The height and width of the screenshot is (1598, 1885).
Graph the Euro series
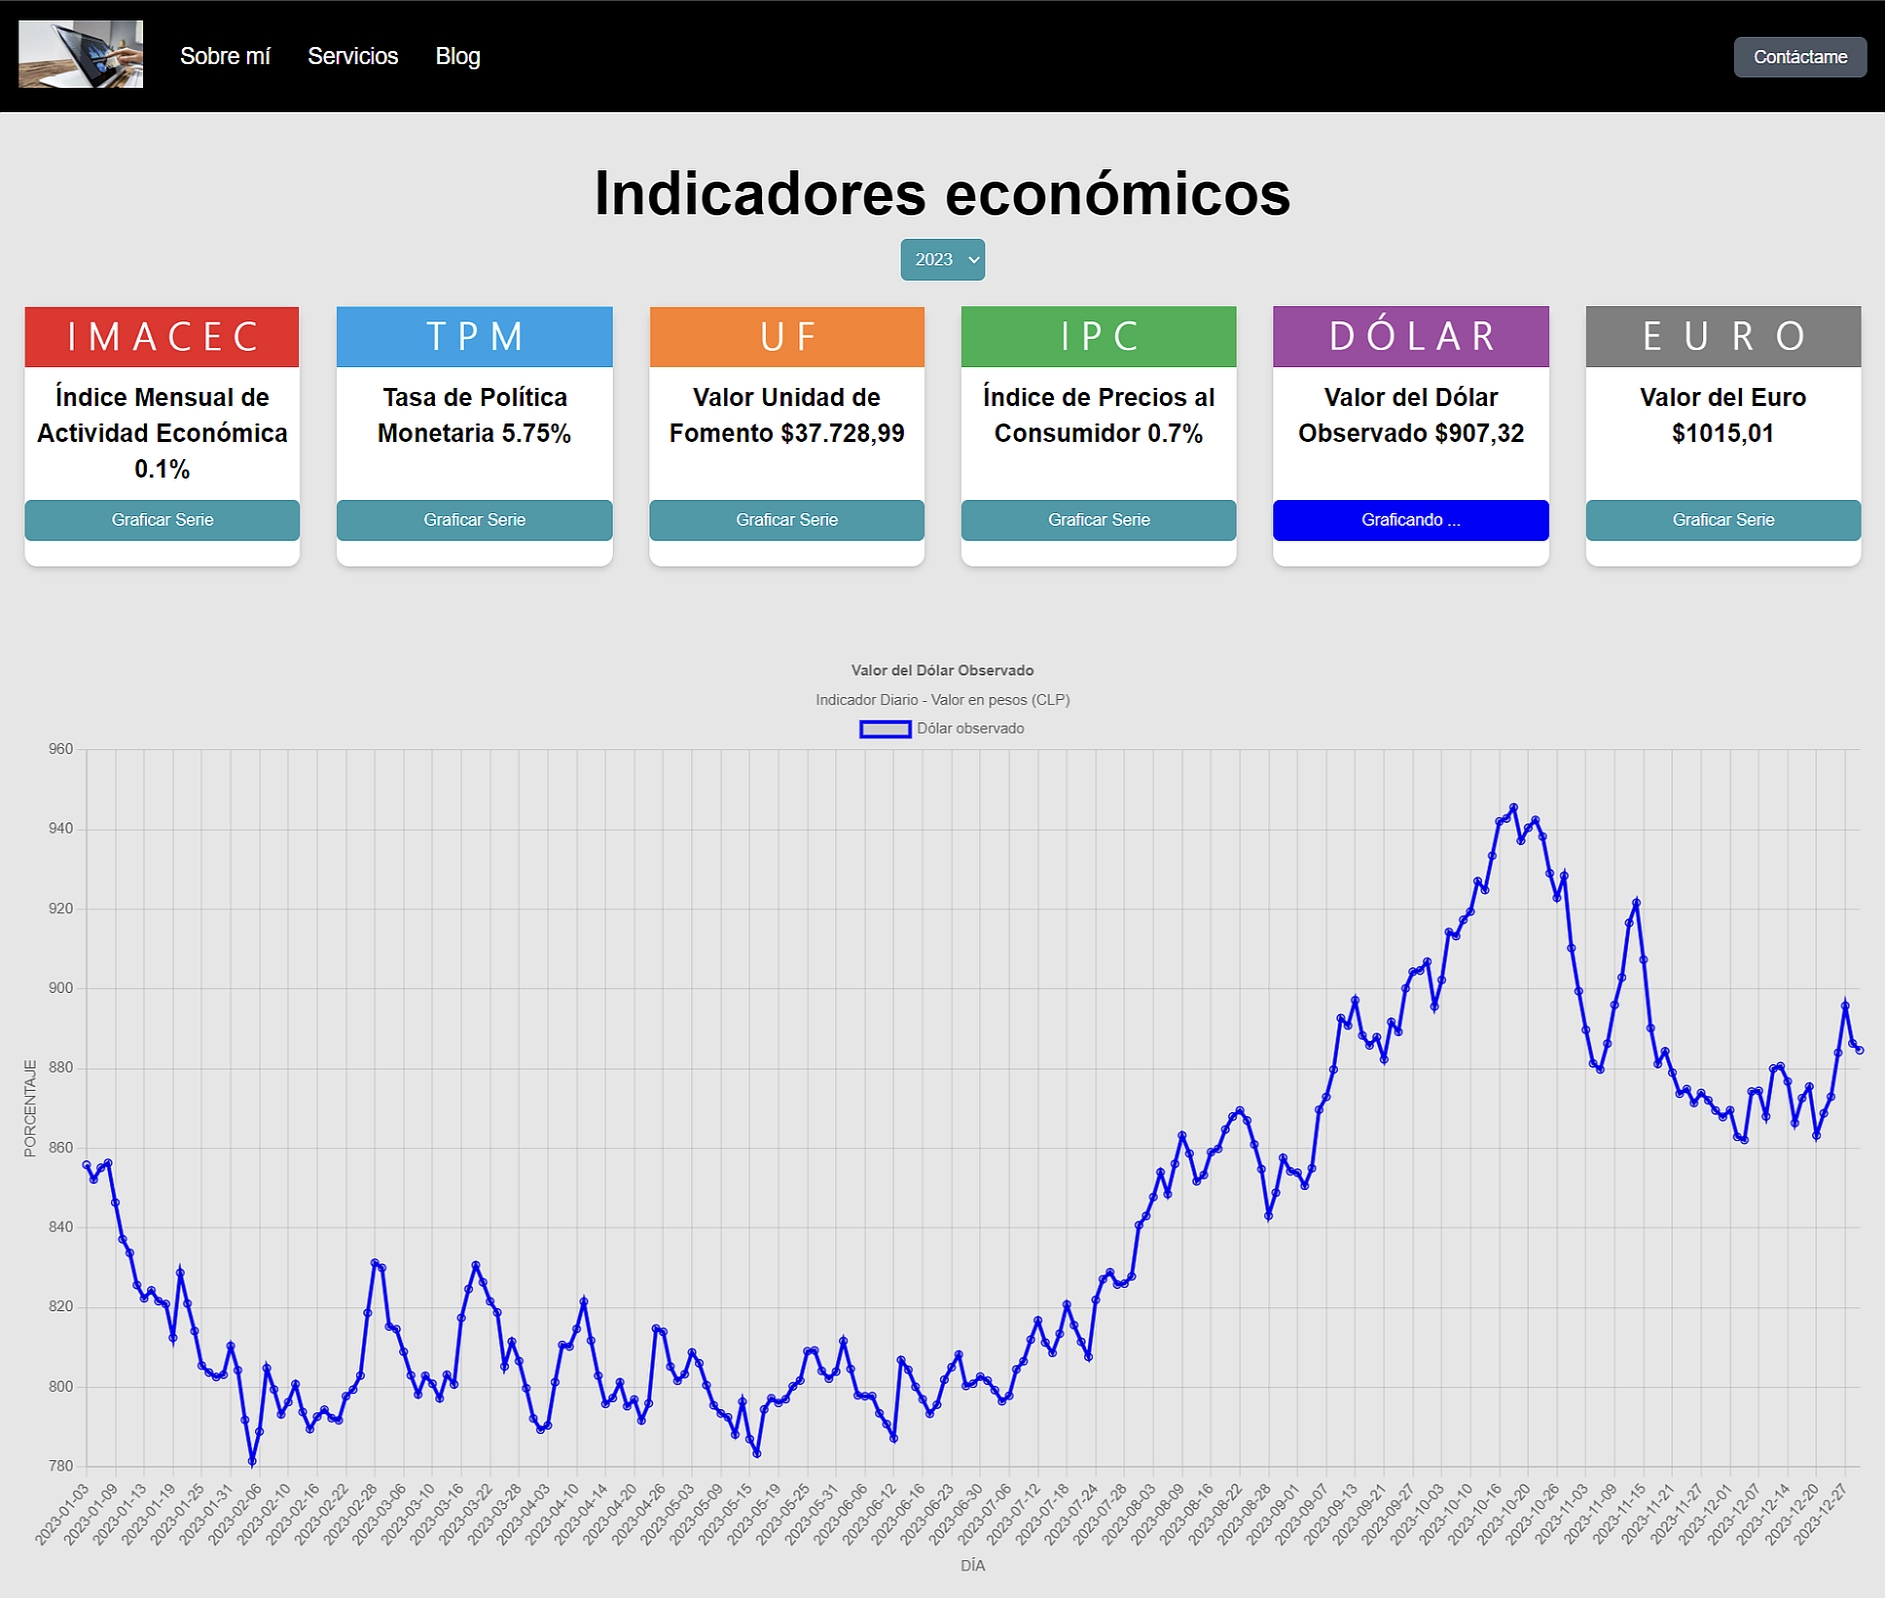tap(1723, 520)
